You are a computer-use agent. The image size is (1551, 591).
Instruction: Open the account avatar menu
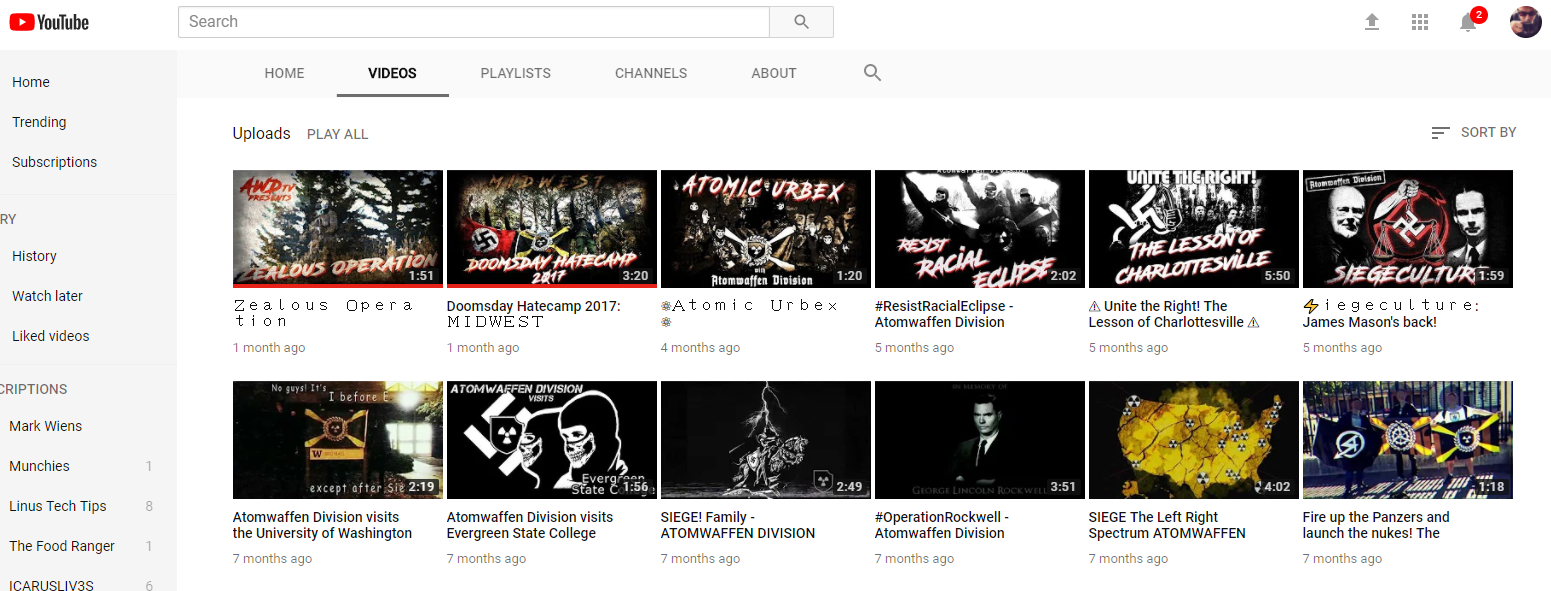pyautogui.click(x=1525, y=22)
